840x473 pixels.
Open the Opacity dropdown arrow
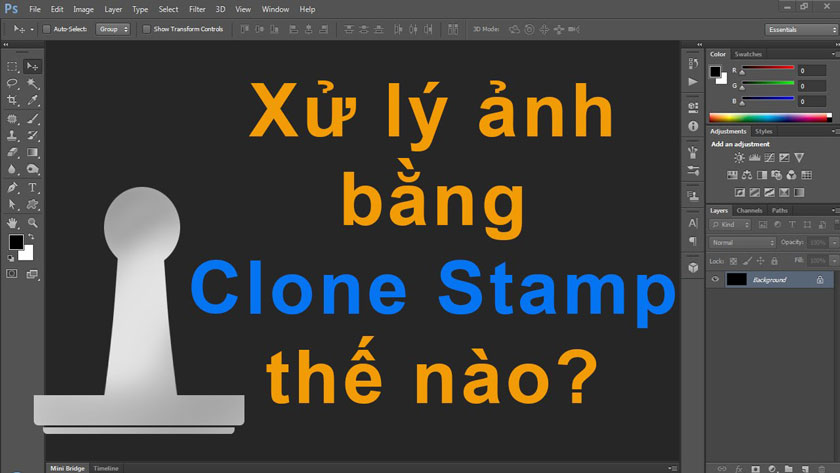(x=834, y=243)
